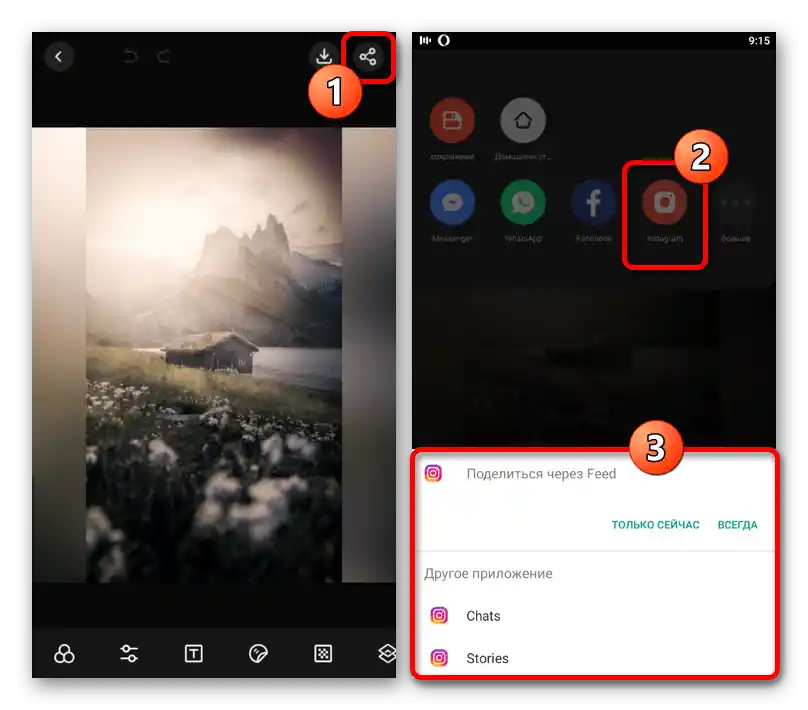This screenshot has height=710, width=808.
Task: Tap the sound-bars status bar icon
Action: [425, 40]
